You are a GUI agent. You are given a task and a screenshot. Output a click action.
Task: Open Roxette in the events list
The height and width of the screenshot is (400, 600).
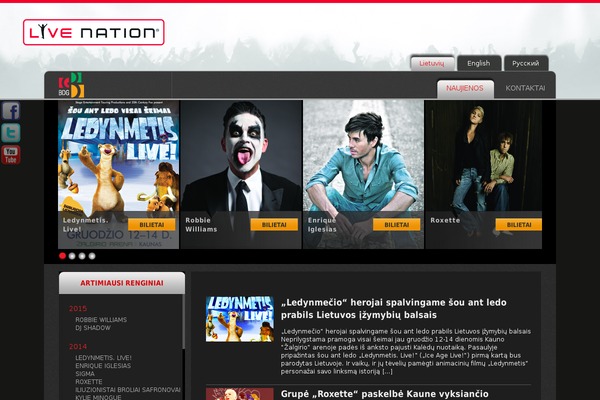pyautogui.click(x=89, y=382)
